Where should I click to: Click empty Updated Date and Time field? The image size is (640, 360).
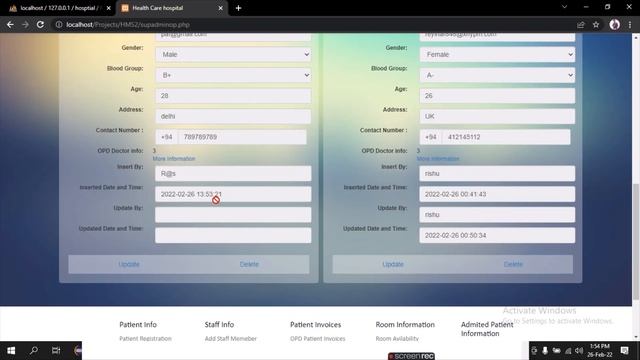[233, 236]
